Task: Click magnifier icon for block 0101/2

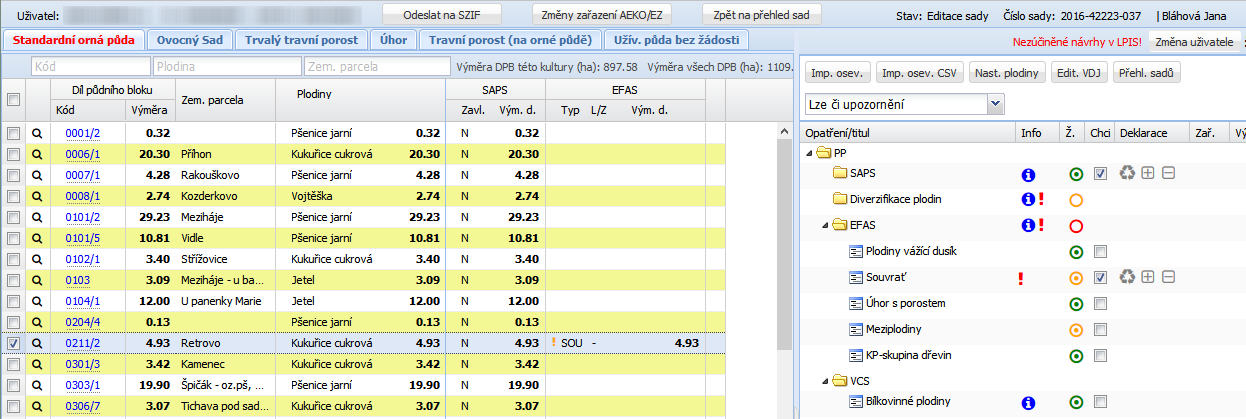Action: pos(38,217)
